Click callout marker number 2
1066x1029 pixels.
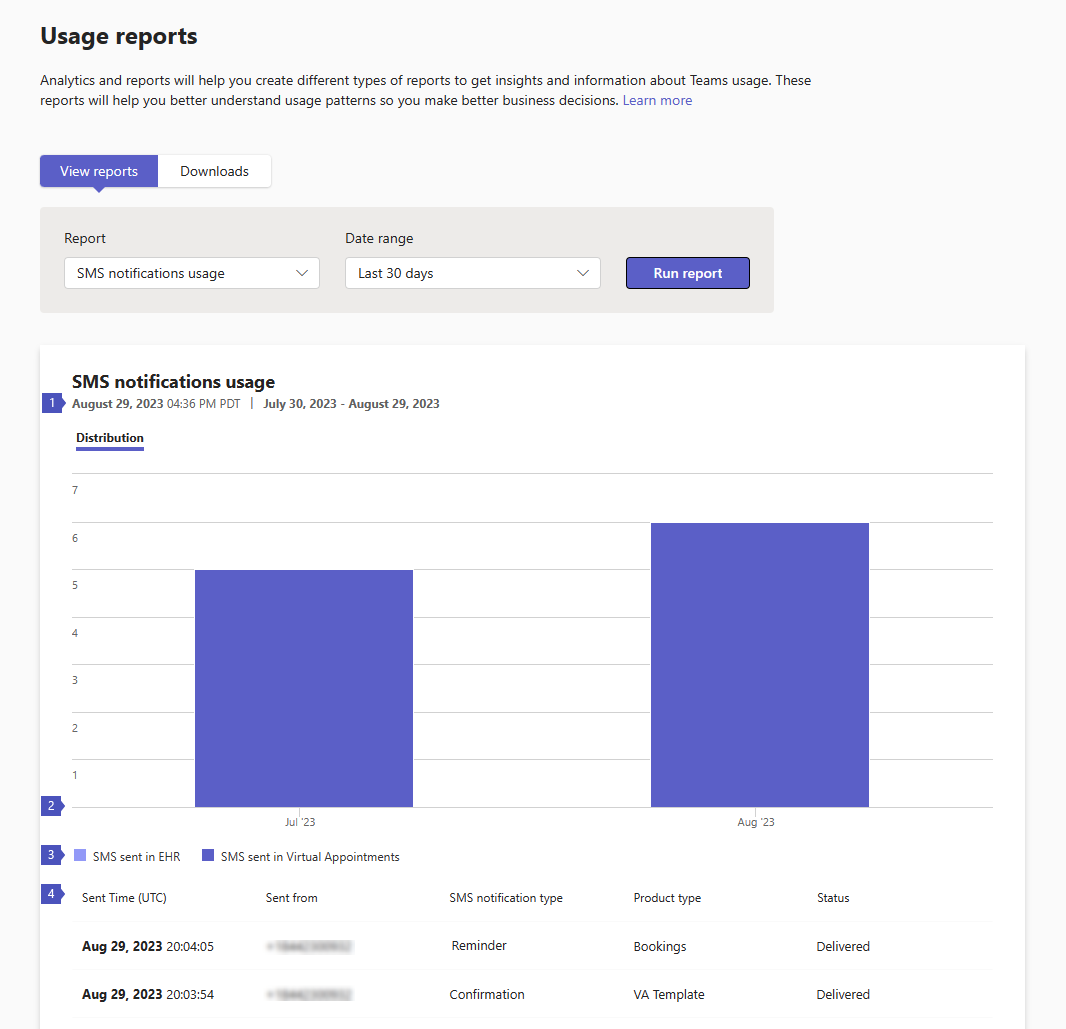51,805
